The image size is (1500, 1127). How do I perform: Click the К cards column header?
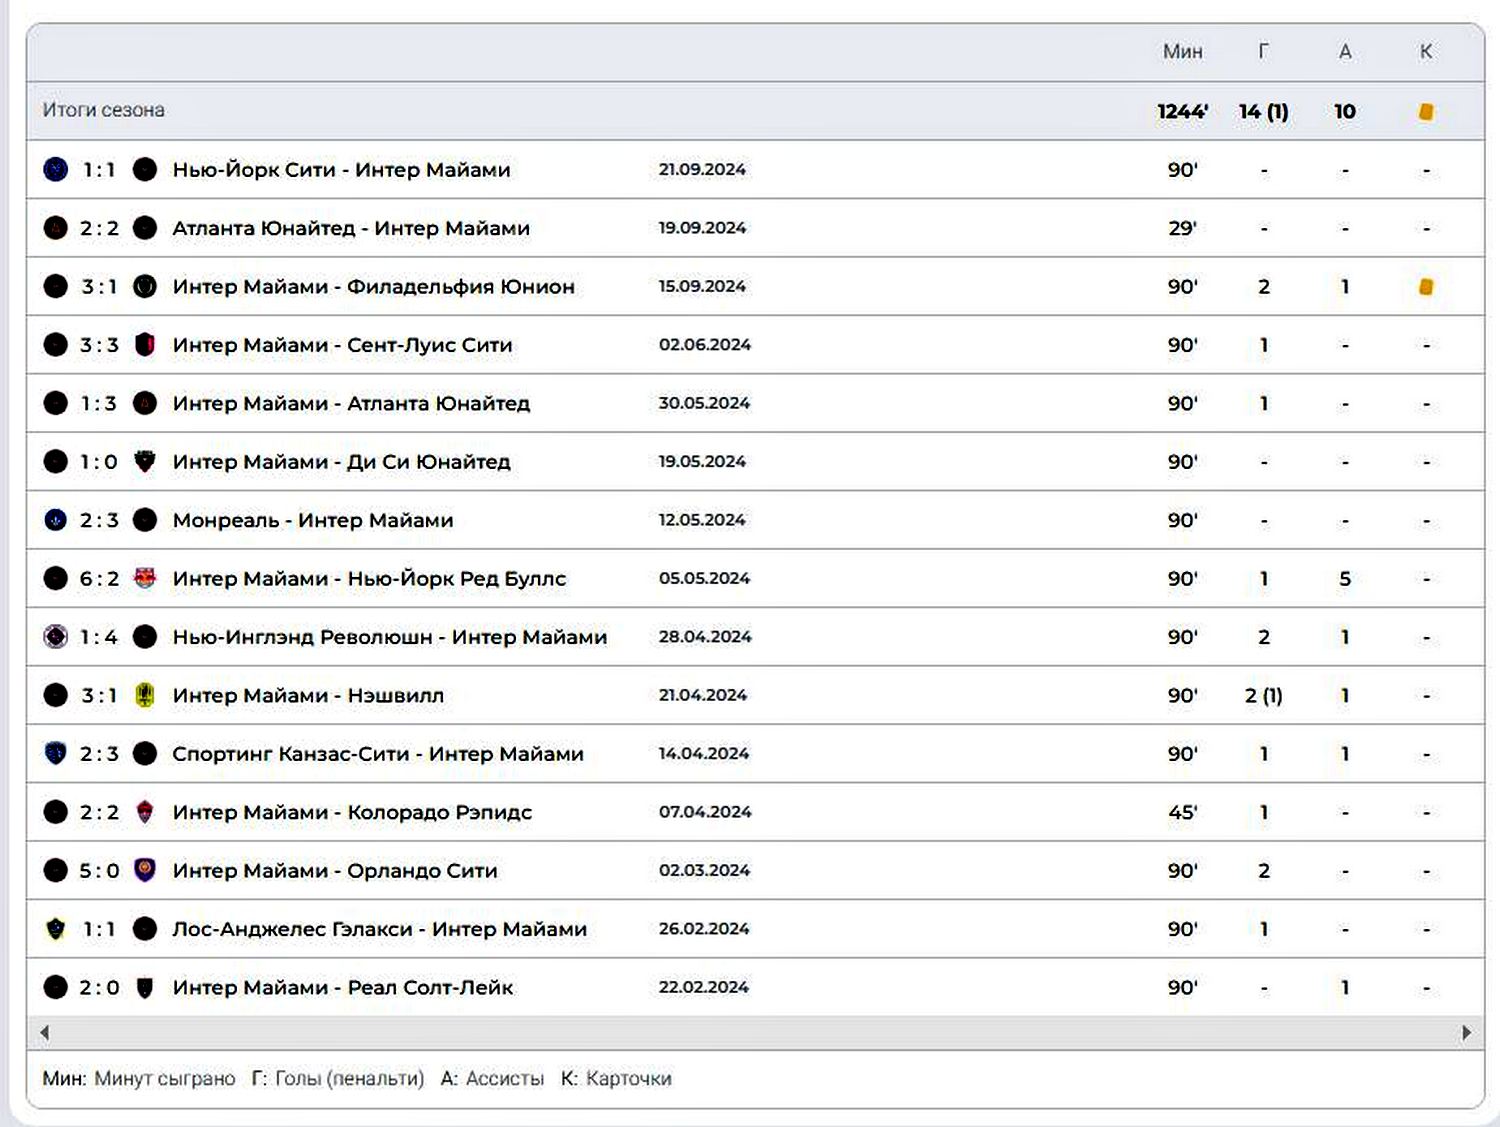click(1426, 51)
